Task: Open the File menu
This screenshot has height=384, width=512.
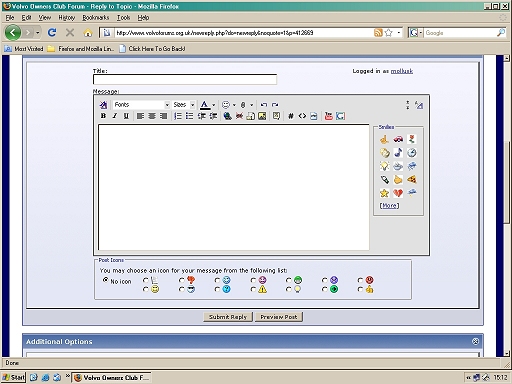Action: 10,18
